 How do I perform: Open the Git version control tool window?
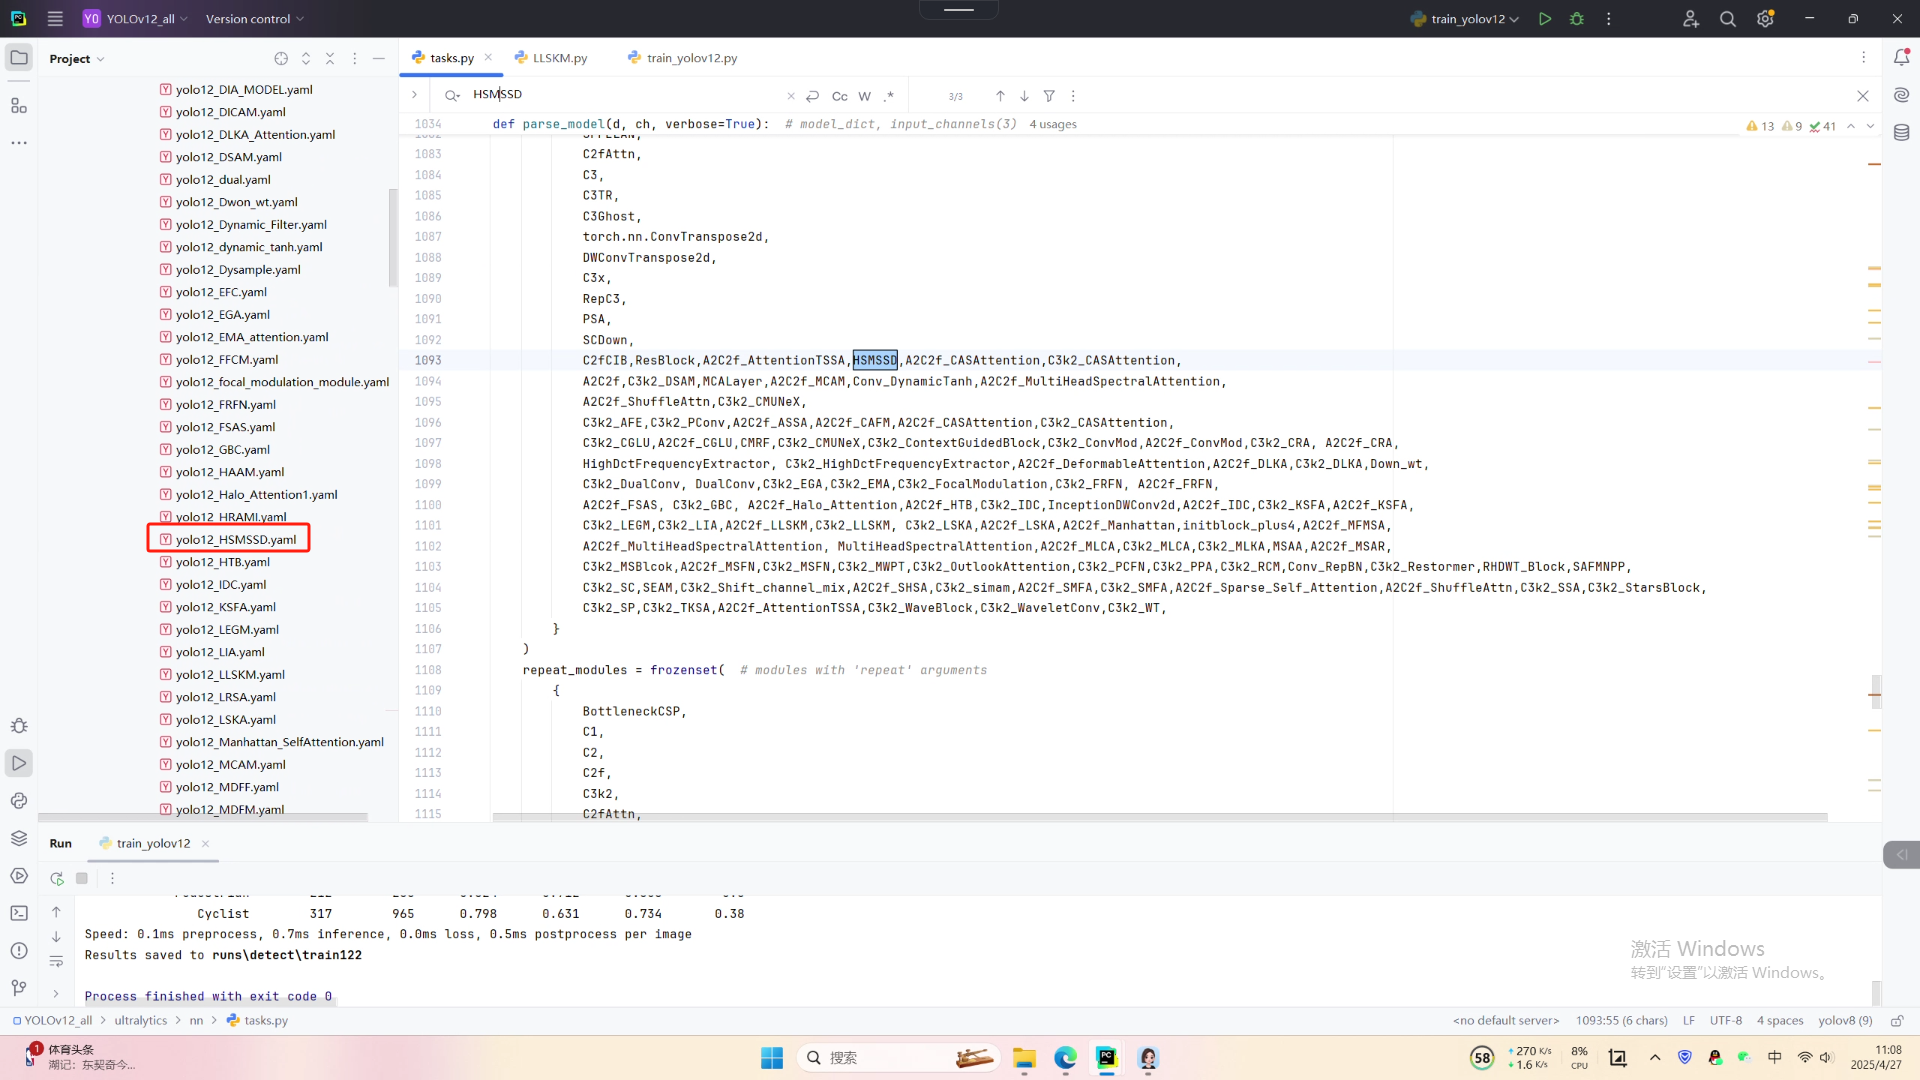(x=19, y=988)
